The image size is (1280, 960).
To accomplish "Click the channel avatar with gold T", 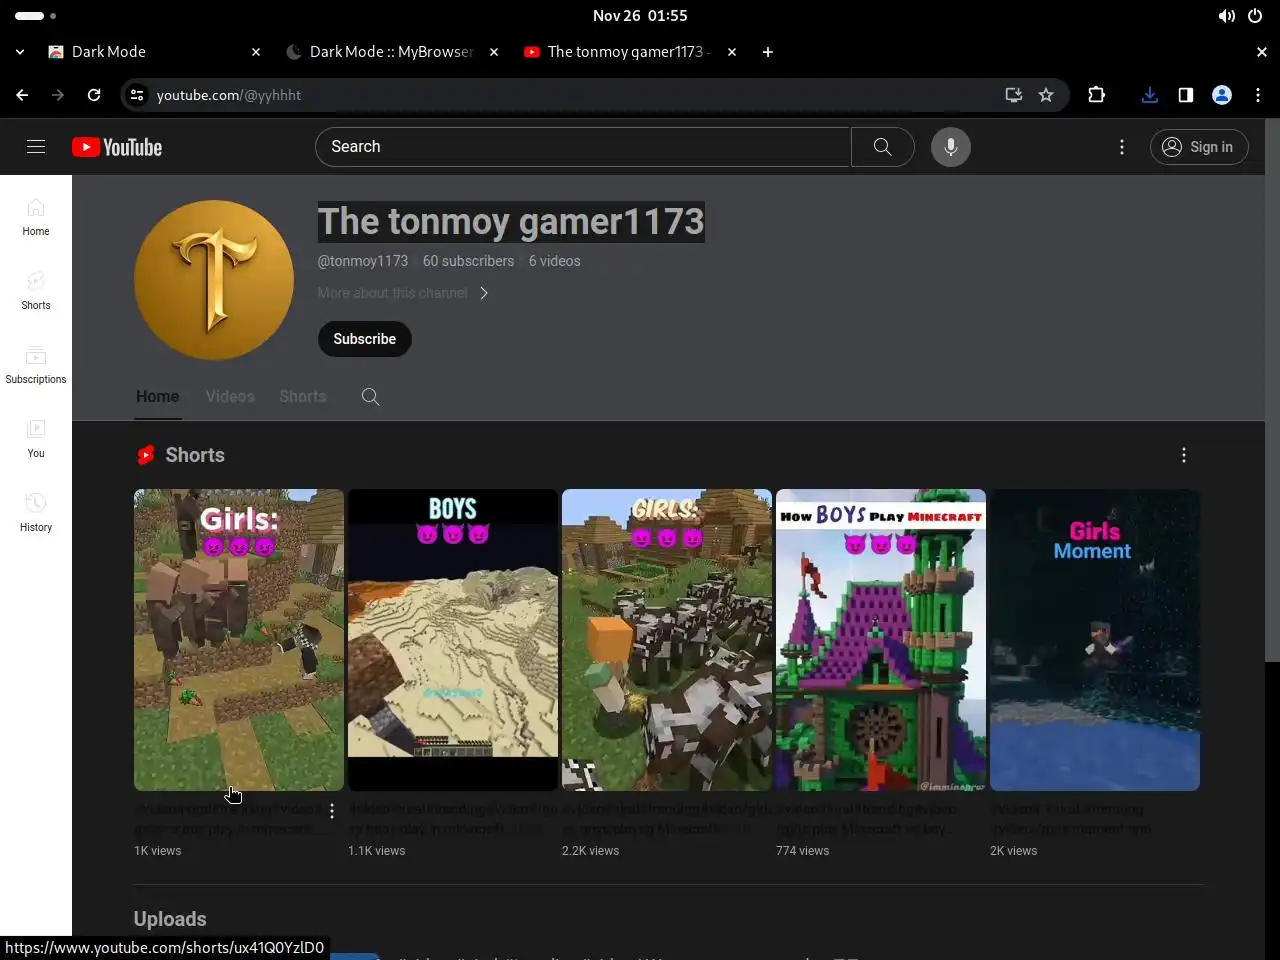I will point(214,280).
